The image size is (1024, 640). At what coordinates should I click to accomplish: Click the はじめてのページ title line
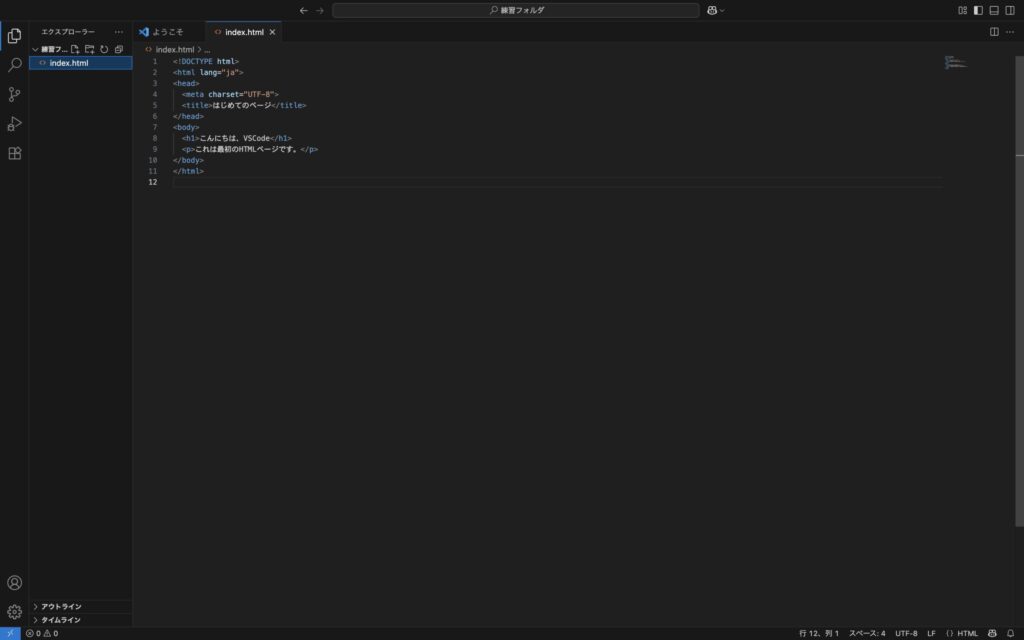click(x=244, y=105)
